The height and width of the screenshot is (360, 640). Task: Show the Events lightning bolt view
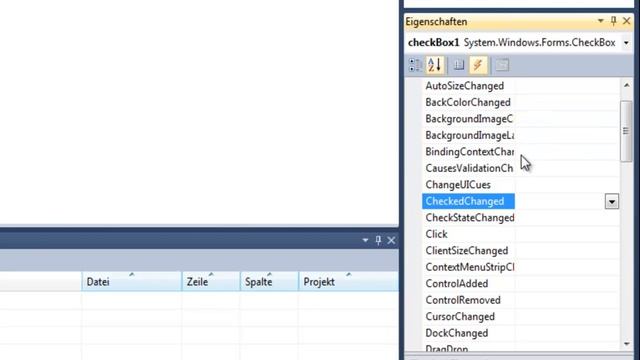pyautogui.click(x=478, y=65)
